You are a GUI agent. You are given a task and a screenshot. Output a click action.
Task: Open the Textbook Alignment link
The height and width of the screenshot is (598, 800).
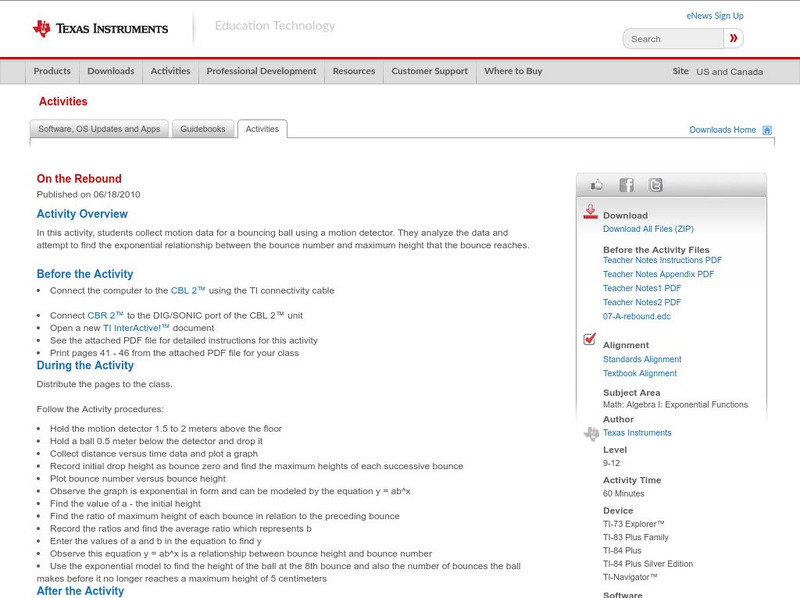[x=640, y=373]
